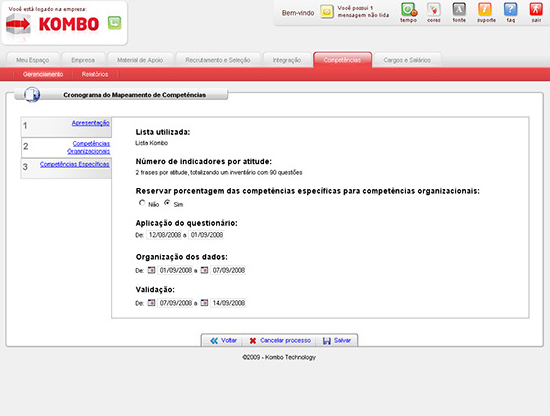Open the faq help icon

[510, 10]
